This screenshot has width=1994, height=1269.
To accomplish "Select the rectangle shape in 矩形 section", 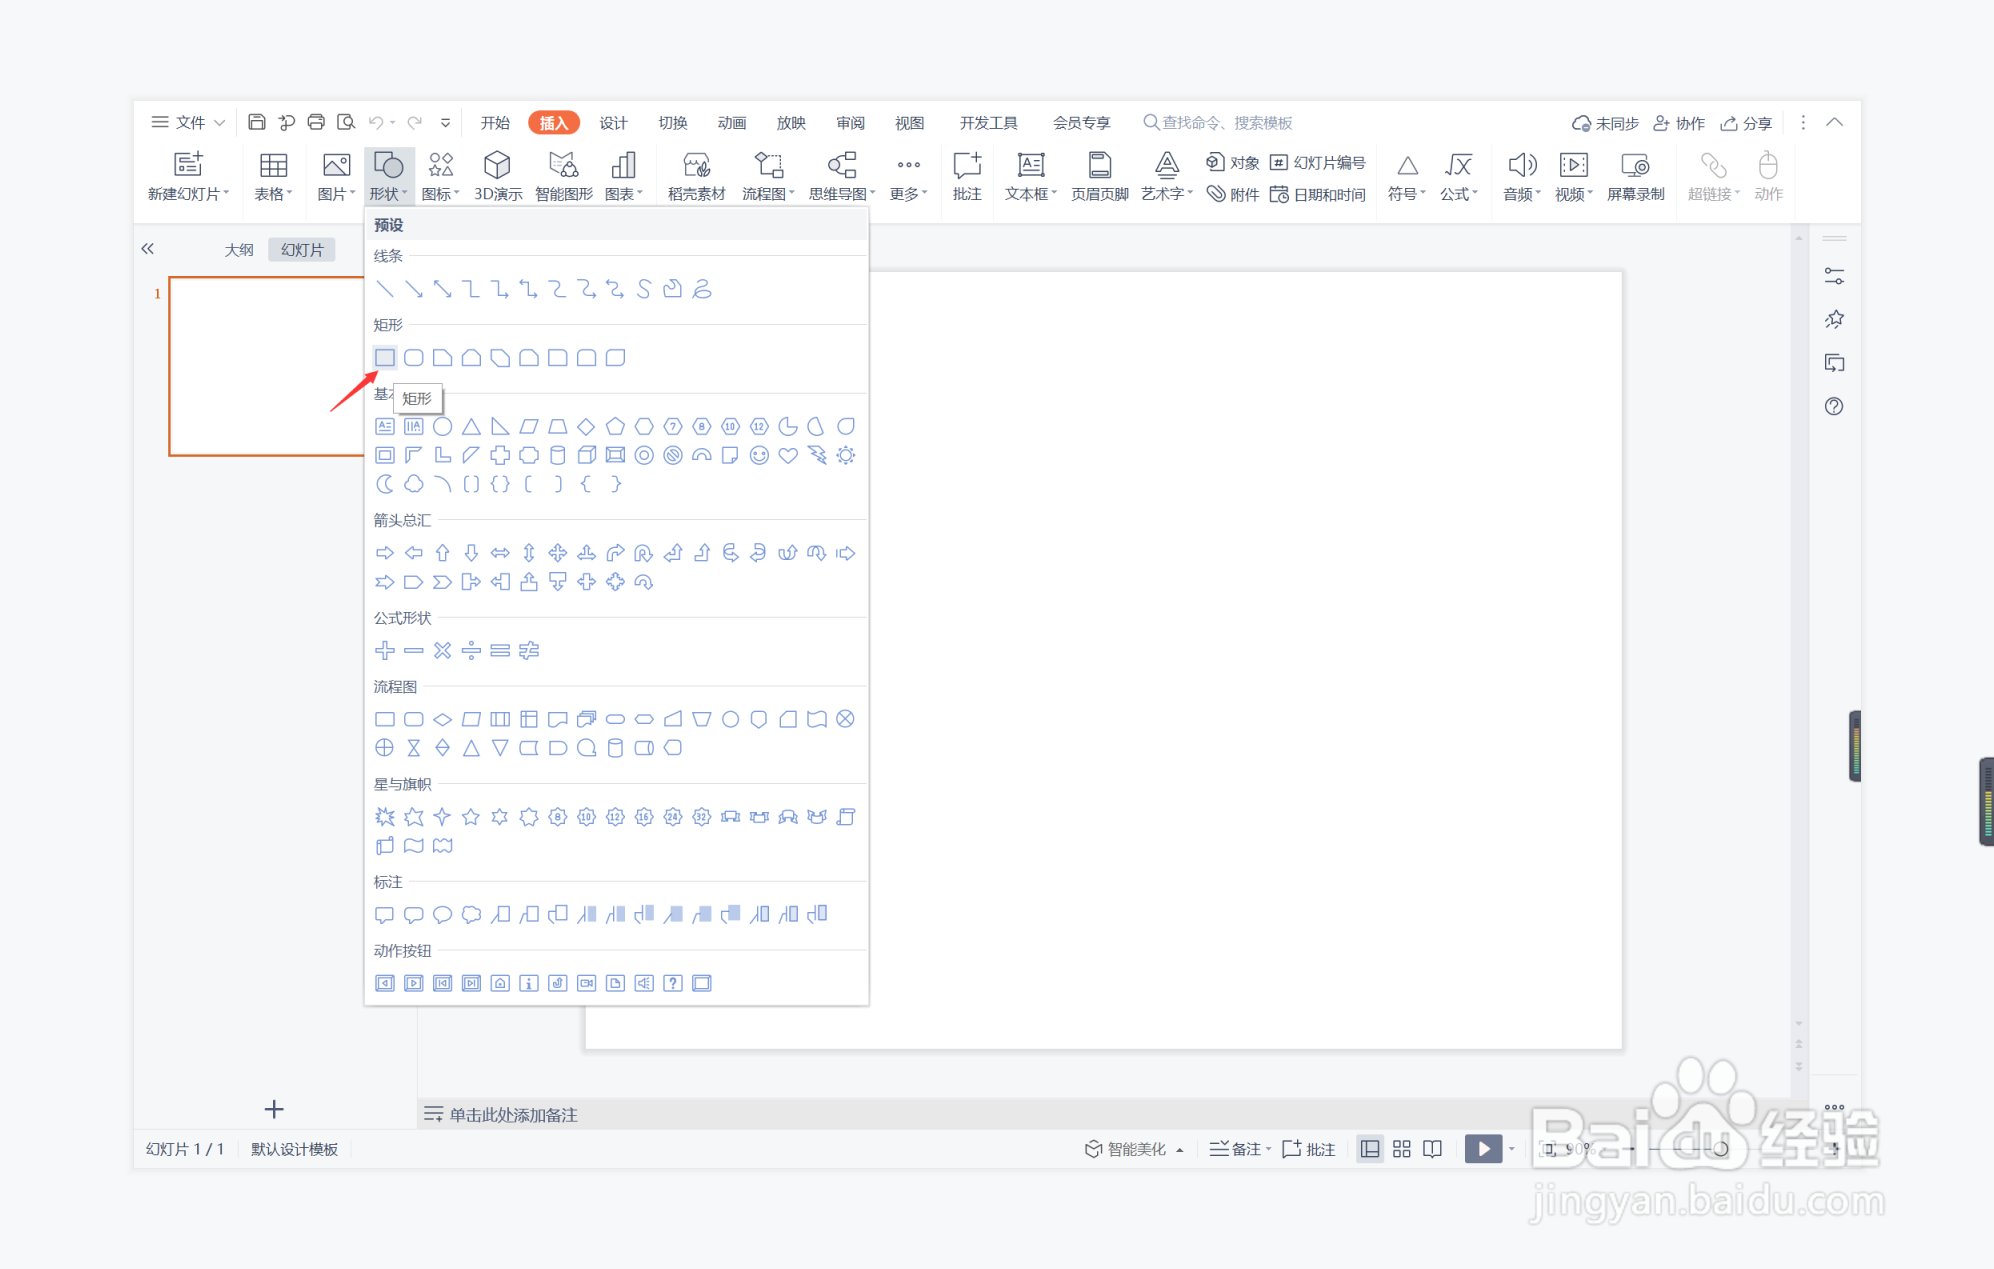I will [385, 358].
